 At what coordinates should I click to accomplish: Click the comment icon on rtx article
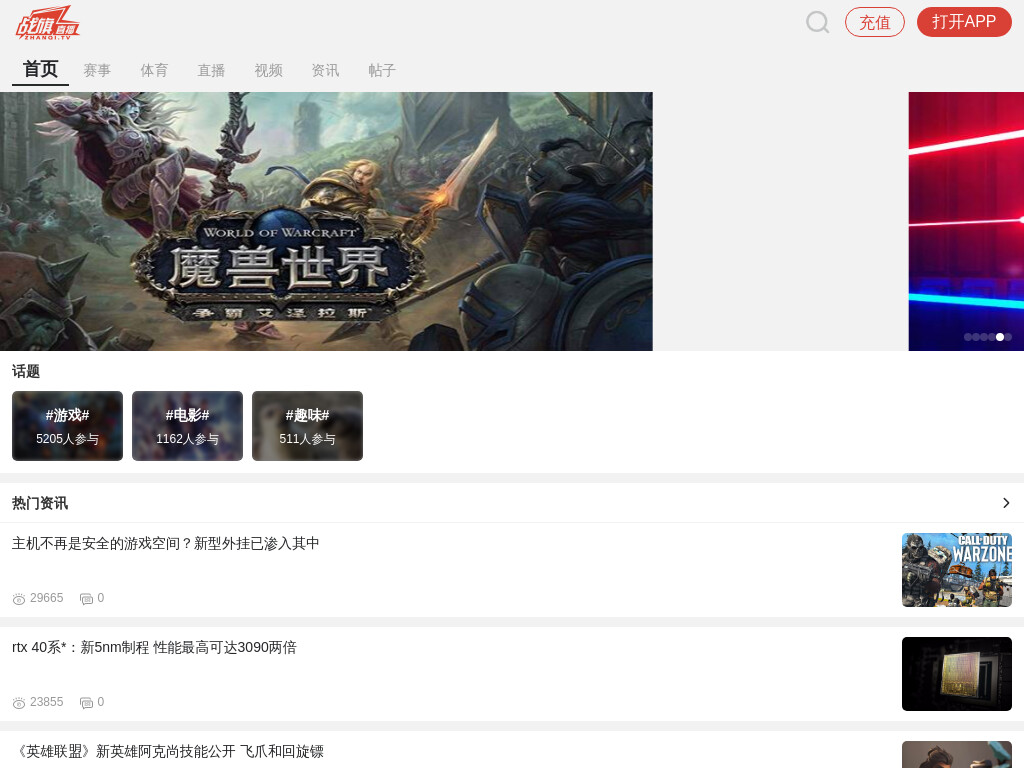[x=86, y=703]
